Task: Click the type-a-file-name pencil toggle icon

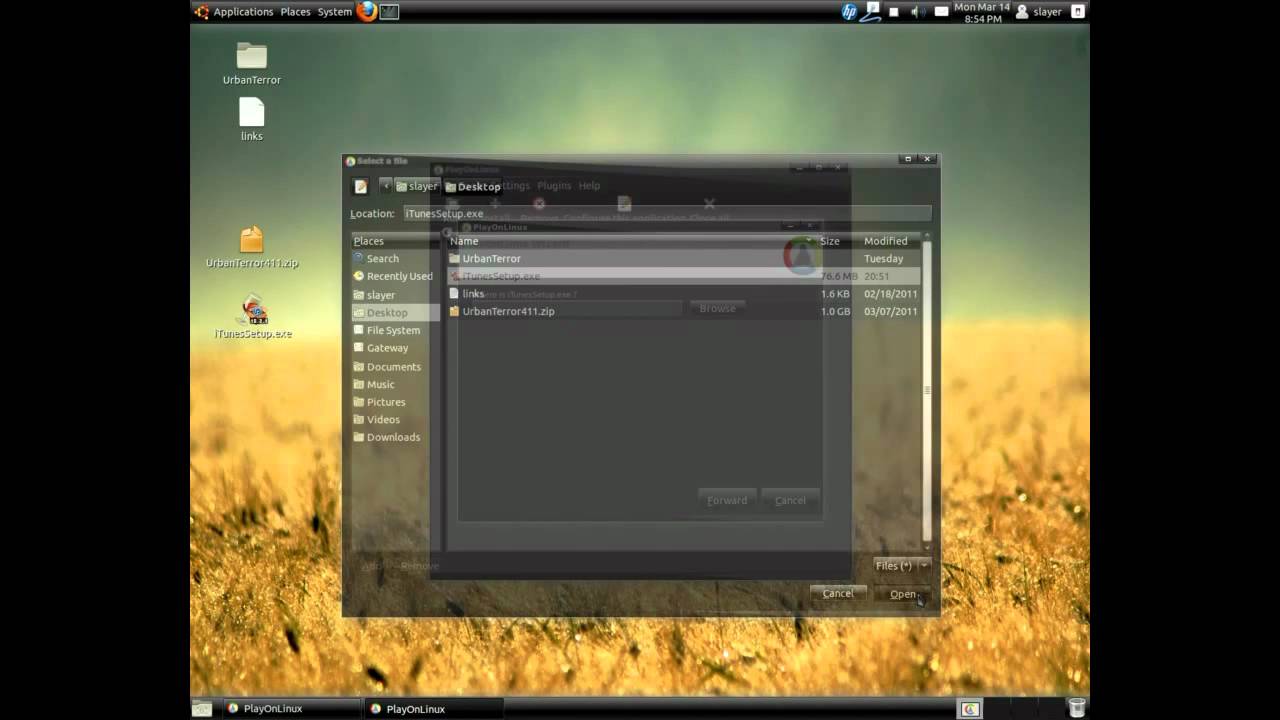Action: point(361,186)
